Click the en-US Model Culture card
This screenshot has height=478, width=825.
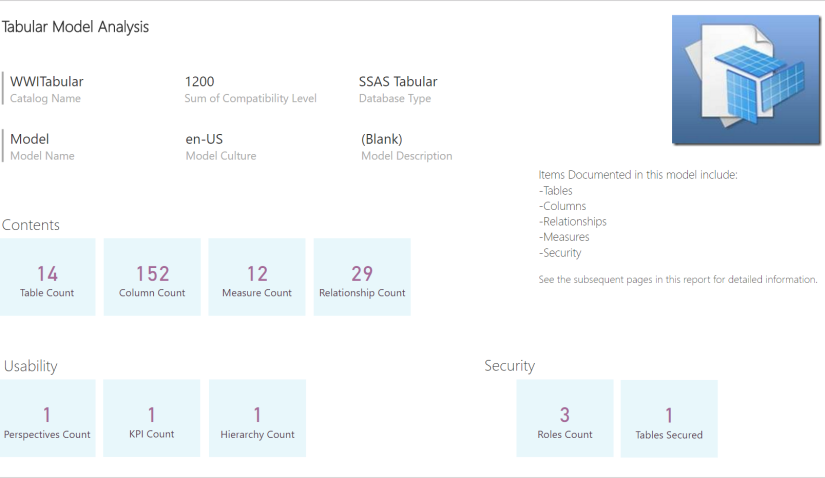220,146
